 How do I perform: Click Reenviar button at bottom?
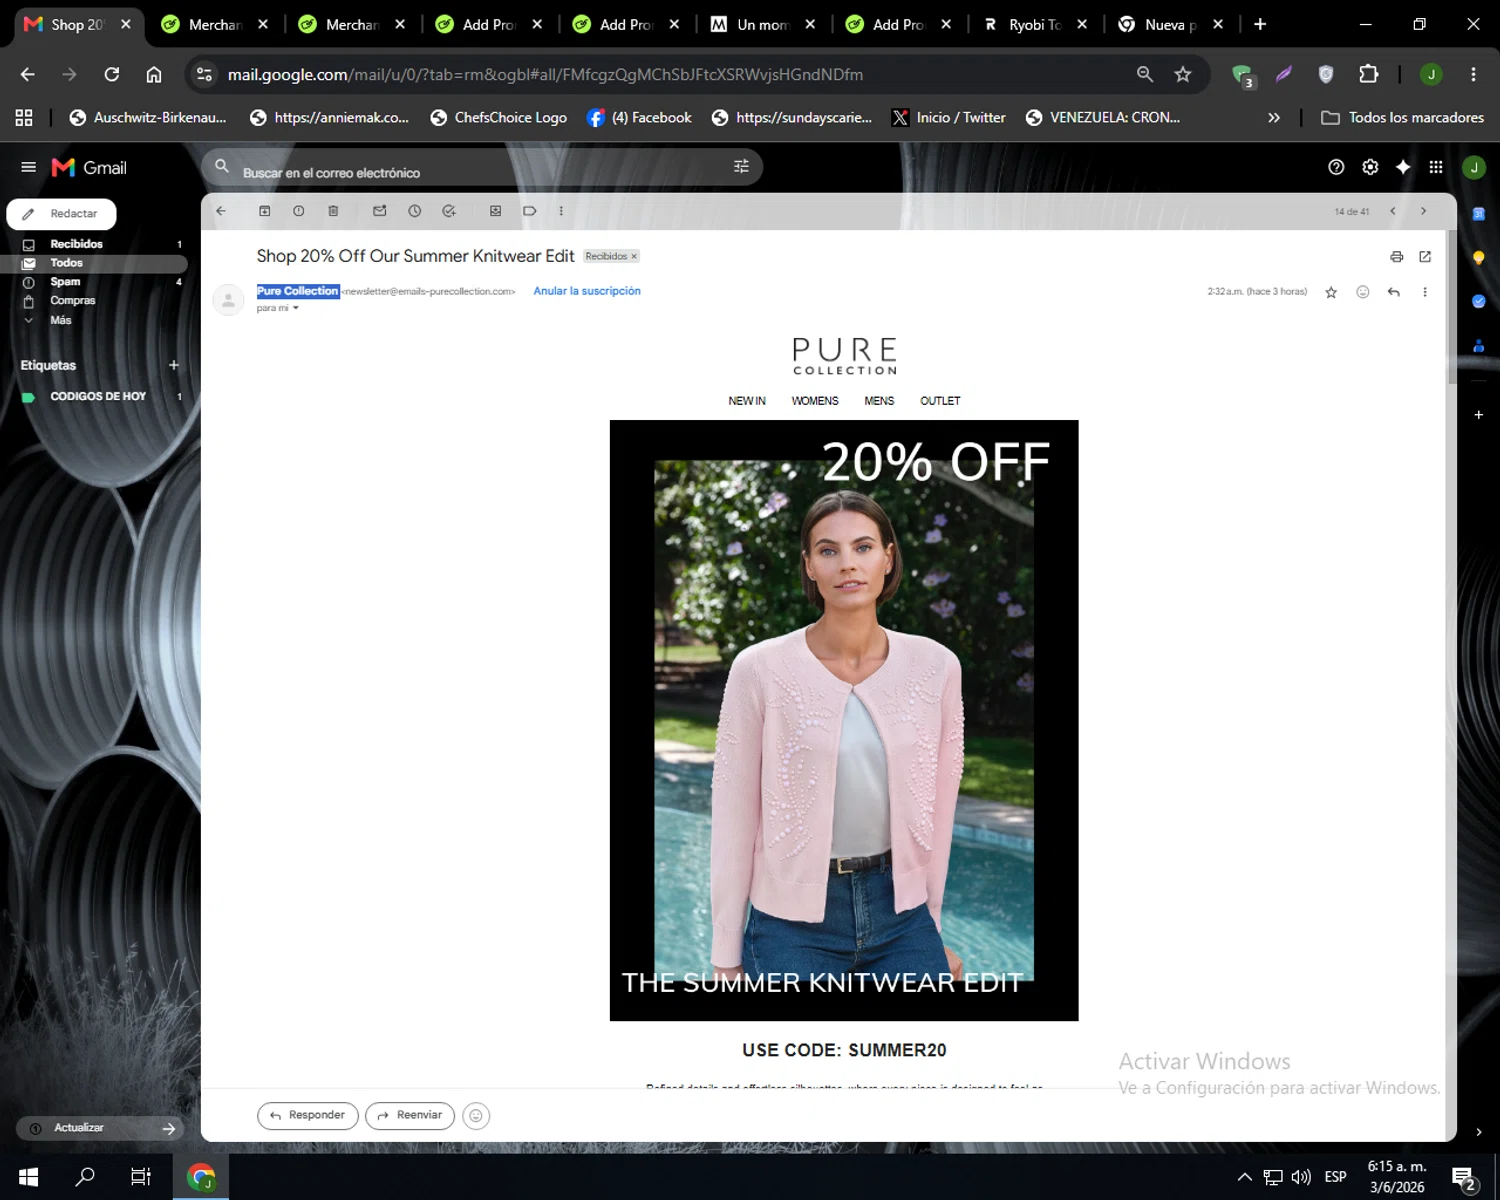click(x=410, y=1115)
